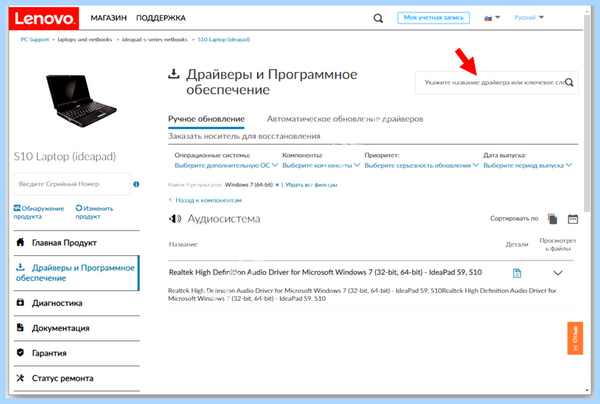Click Моя учетная запись button
Viewport: 600px width, 404px height.
click(x=434, y=18)
